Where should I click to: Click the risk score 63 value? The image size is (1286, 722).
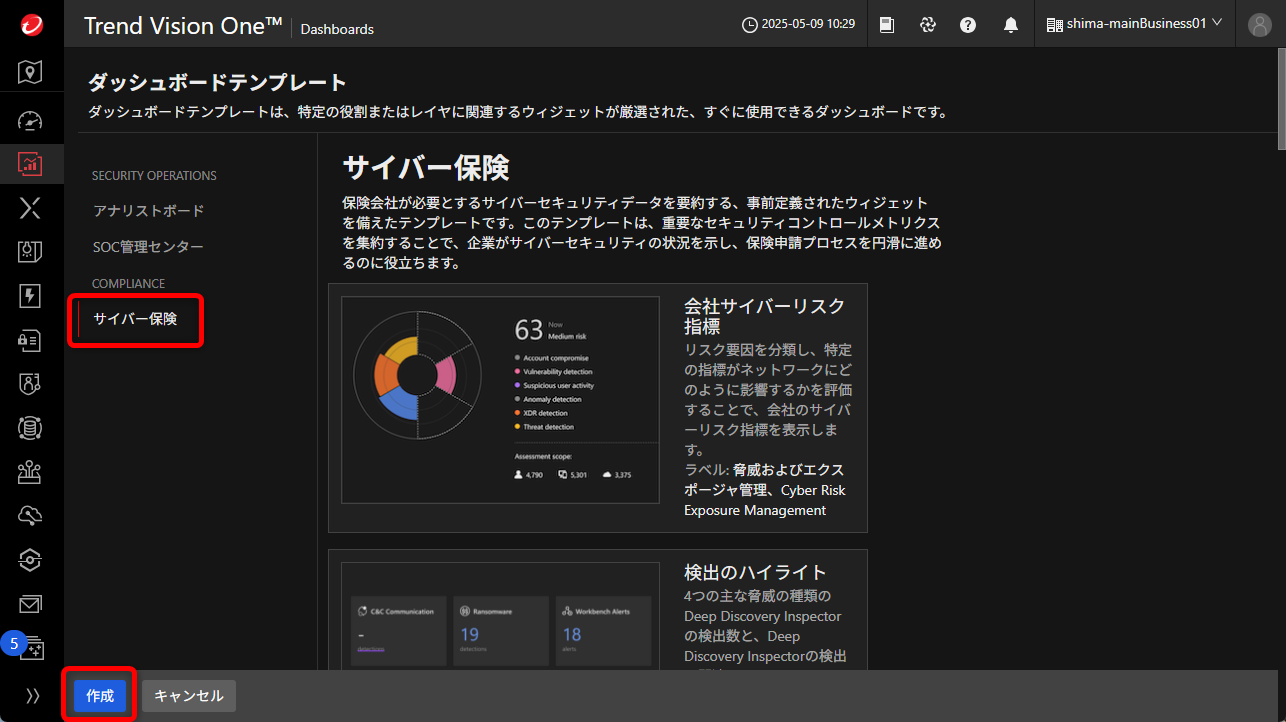pos(528,330)
